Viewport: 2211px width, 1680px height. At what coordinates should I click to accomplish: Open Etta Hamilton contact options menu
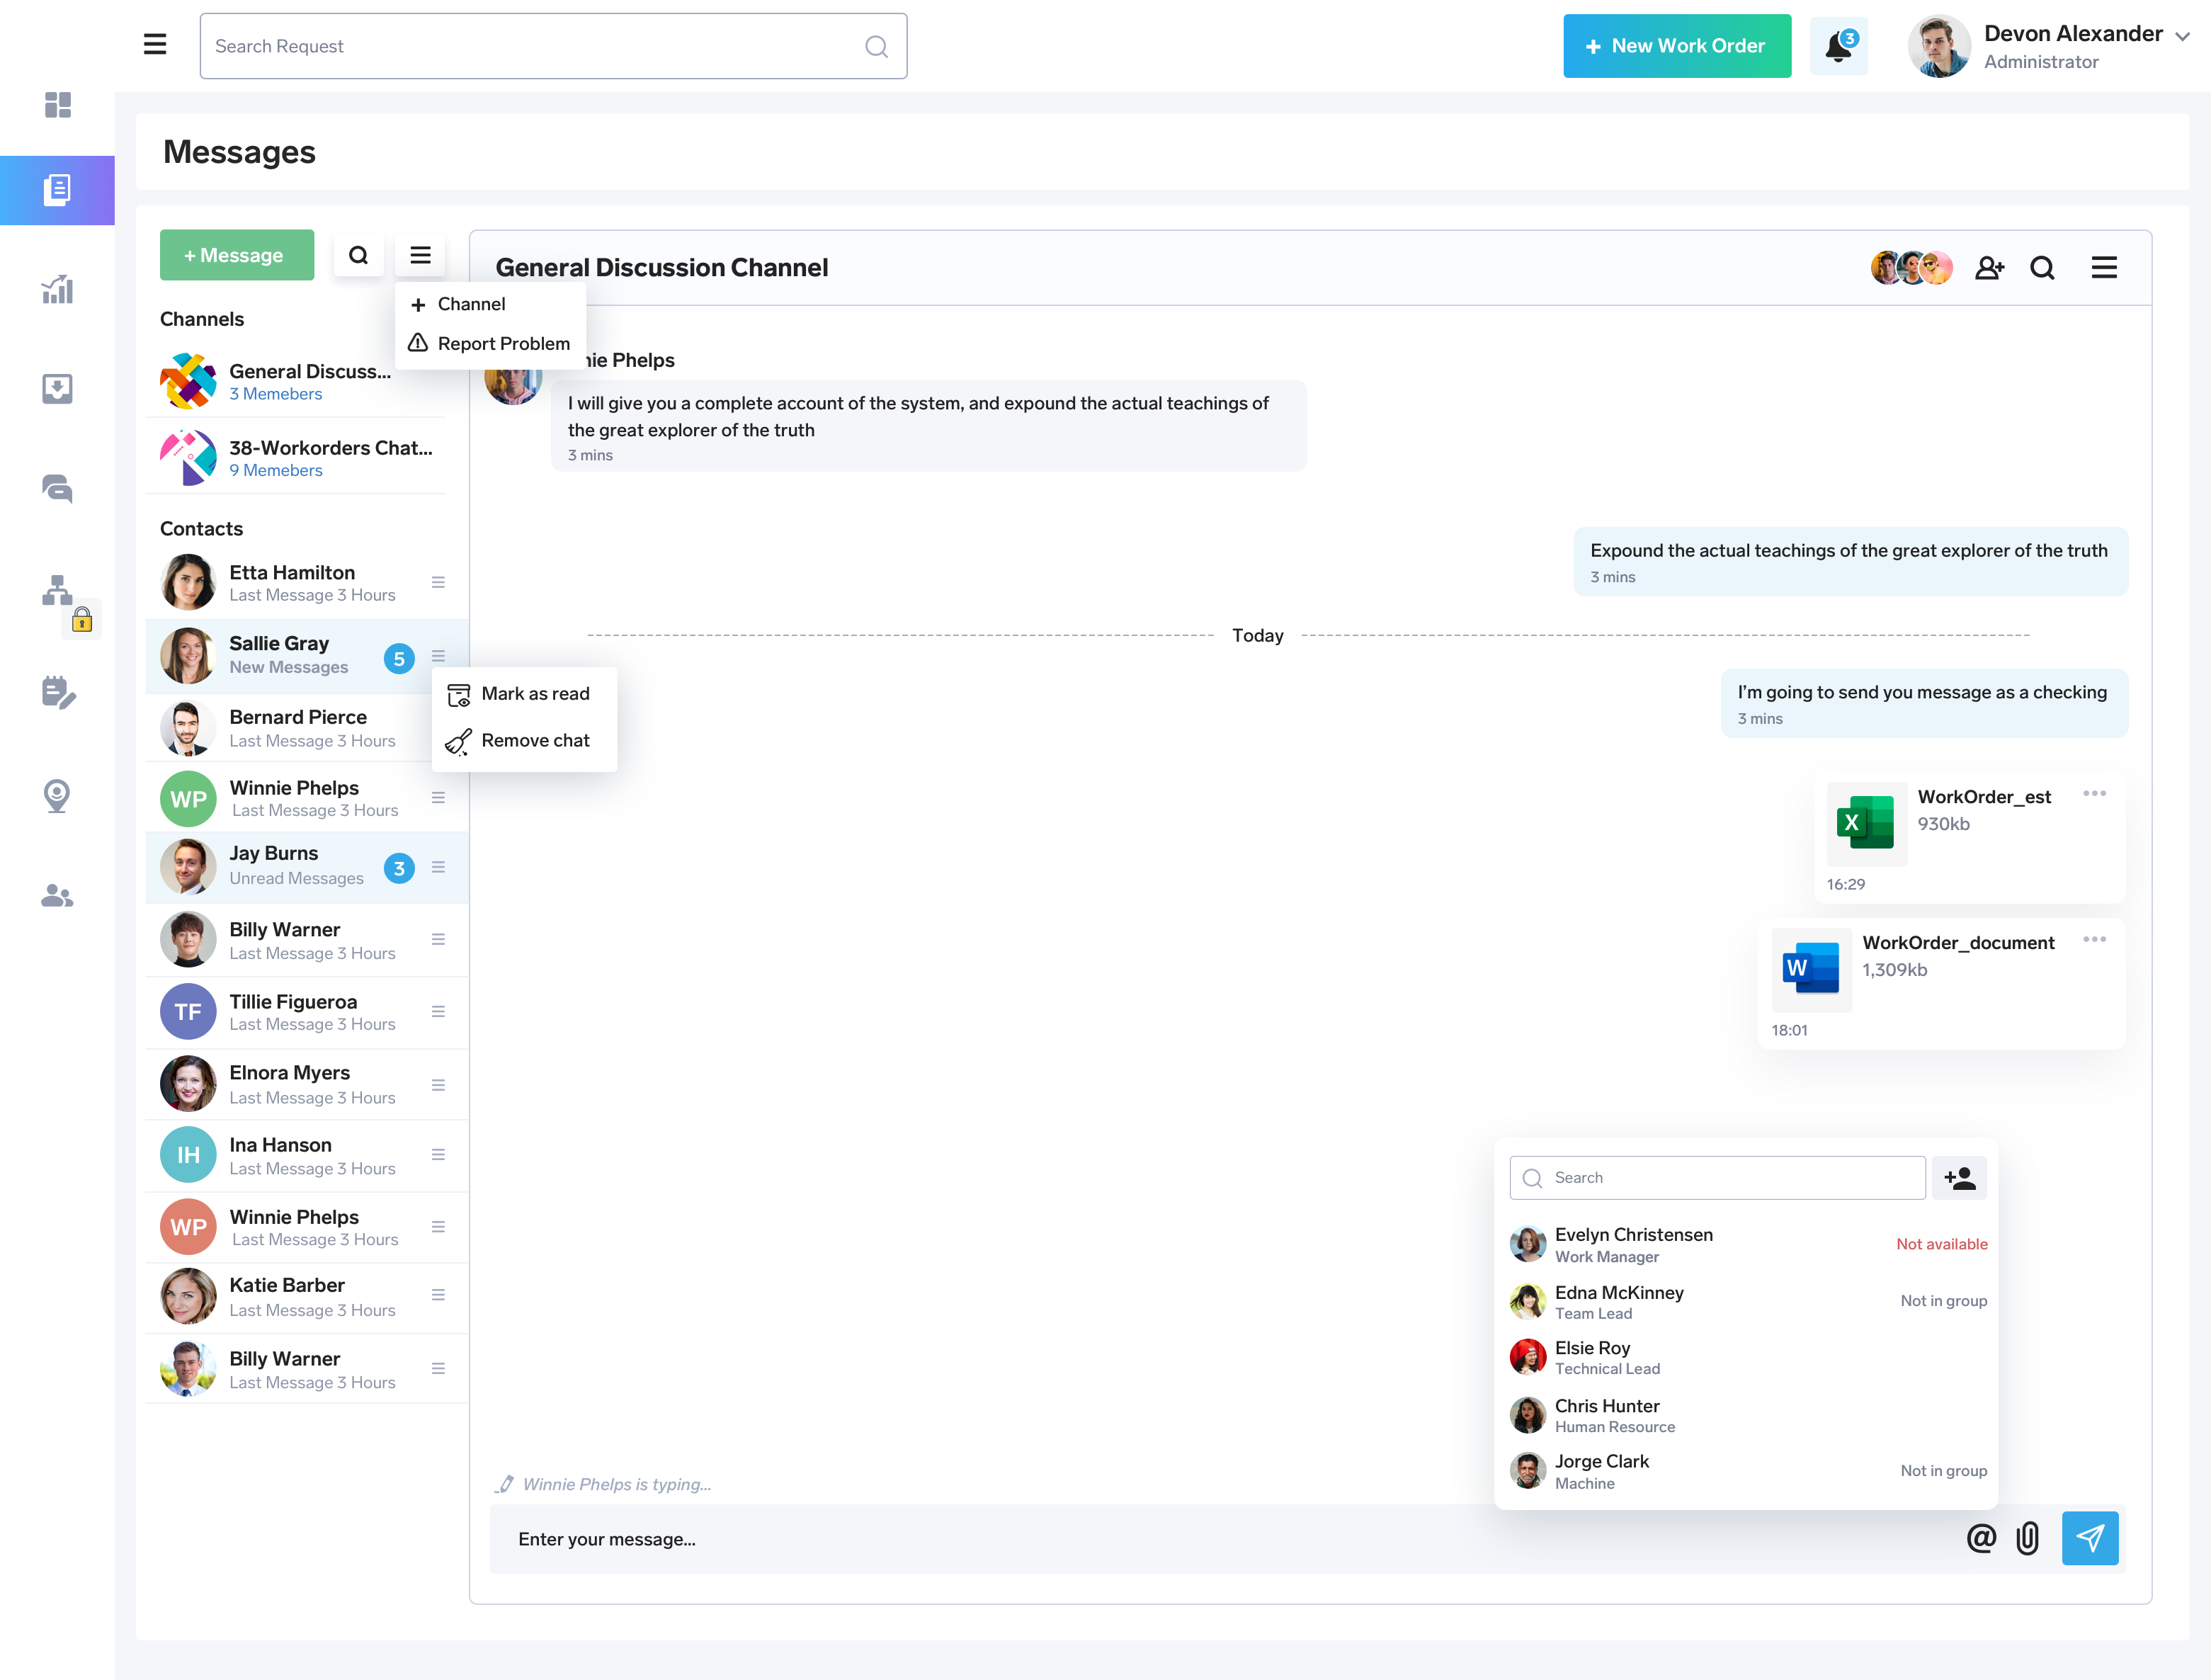pos(438,582)
